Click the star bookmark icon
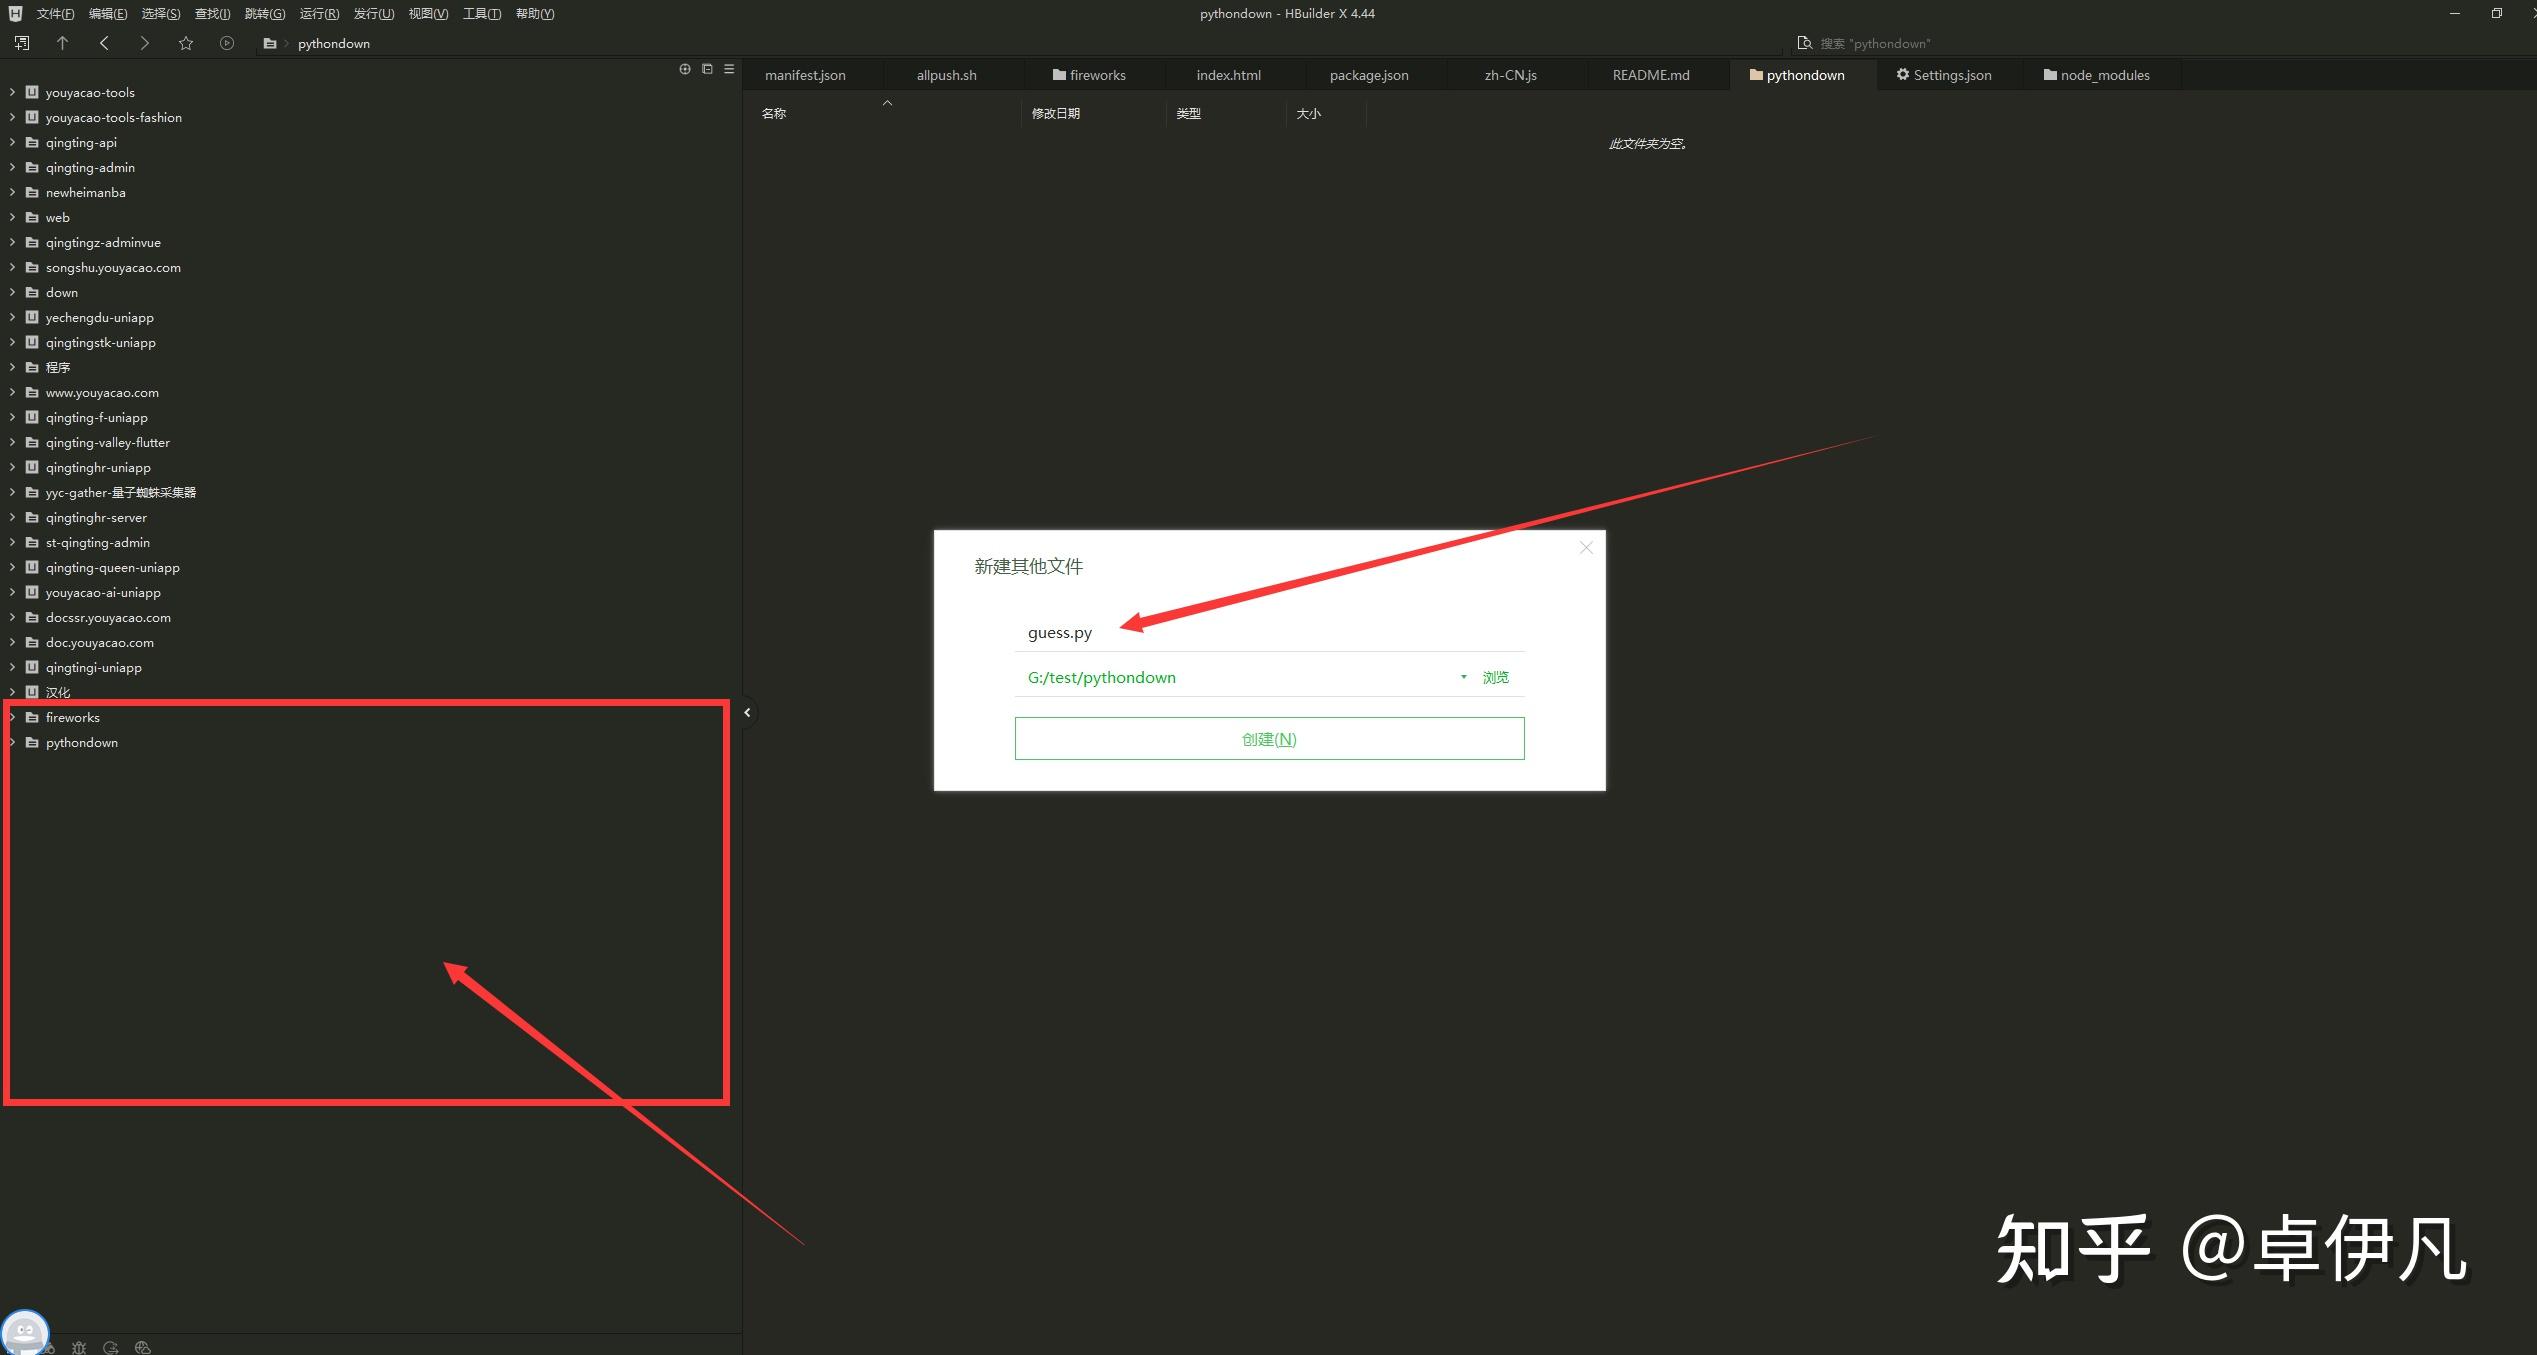The height and width of the screenshot is (1355, 2537). [x=186, y=43]
